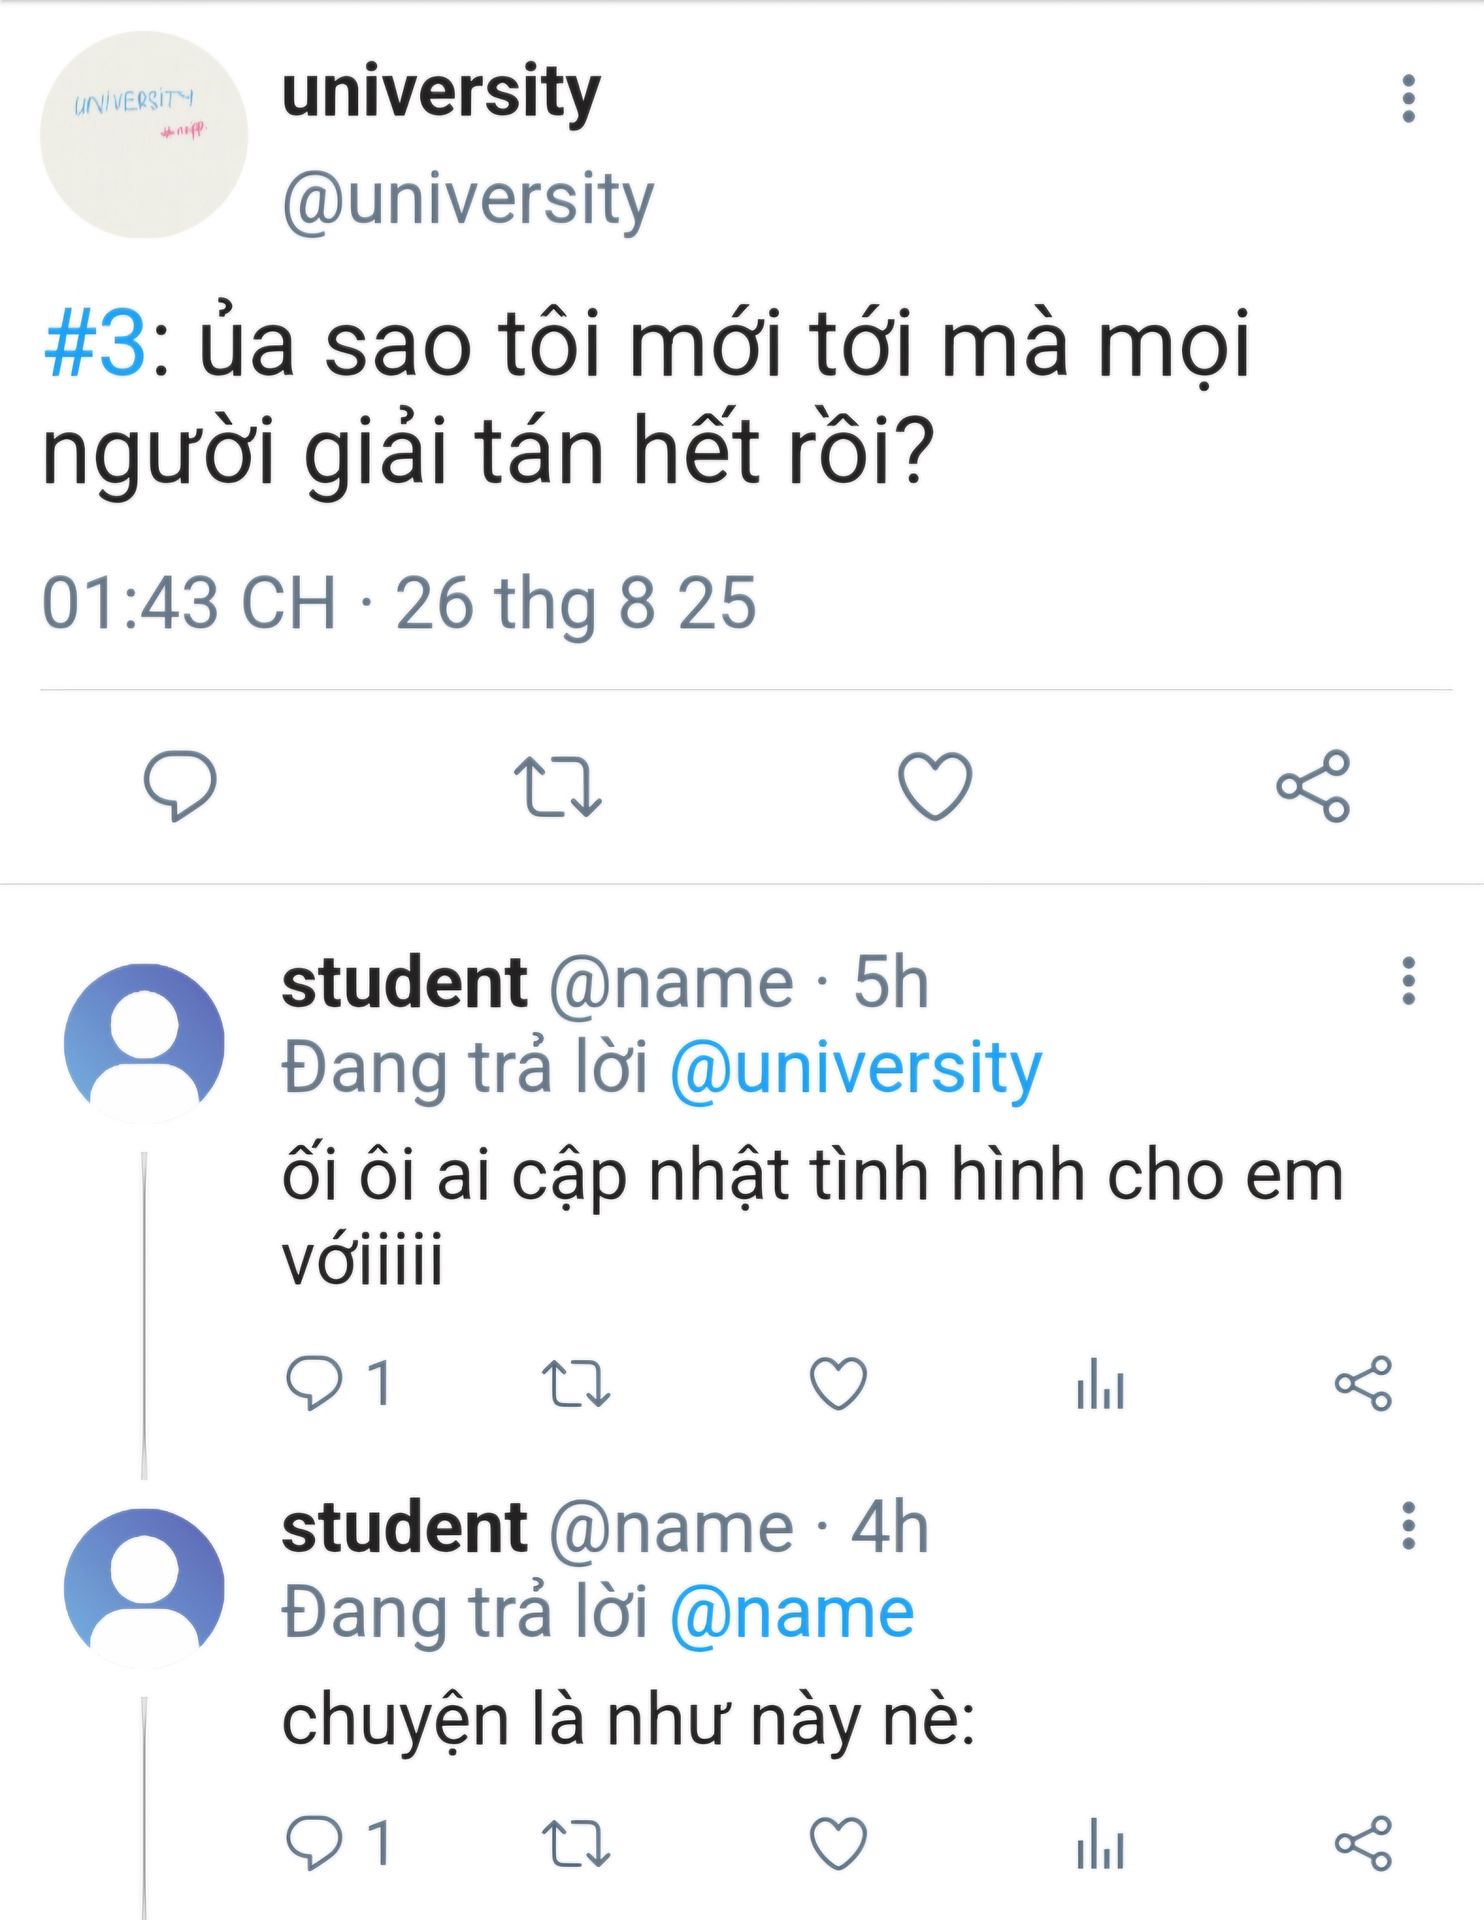The width and height of the screenshot is (1484, 1920).
Task: Like the 5h student comment
Action: tap(837, 1383)
